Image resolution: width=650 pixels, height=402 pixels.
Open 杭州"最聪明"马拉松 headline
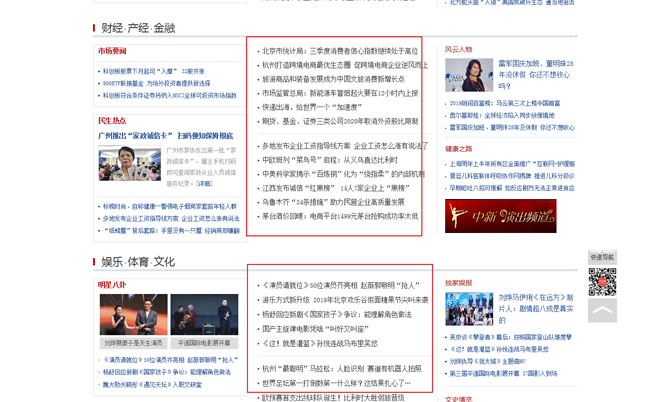(342, 368)
